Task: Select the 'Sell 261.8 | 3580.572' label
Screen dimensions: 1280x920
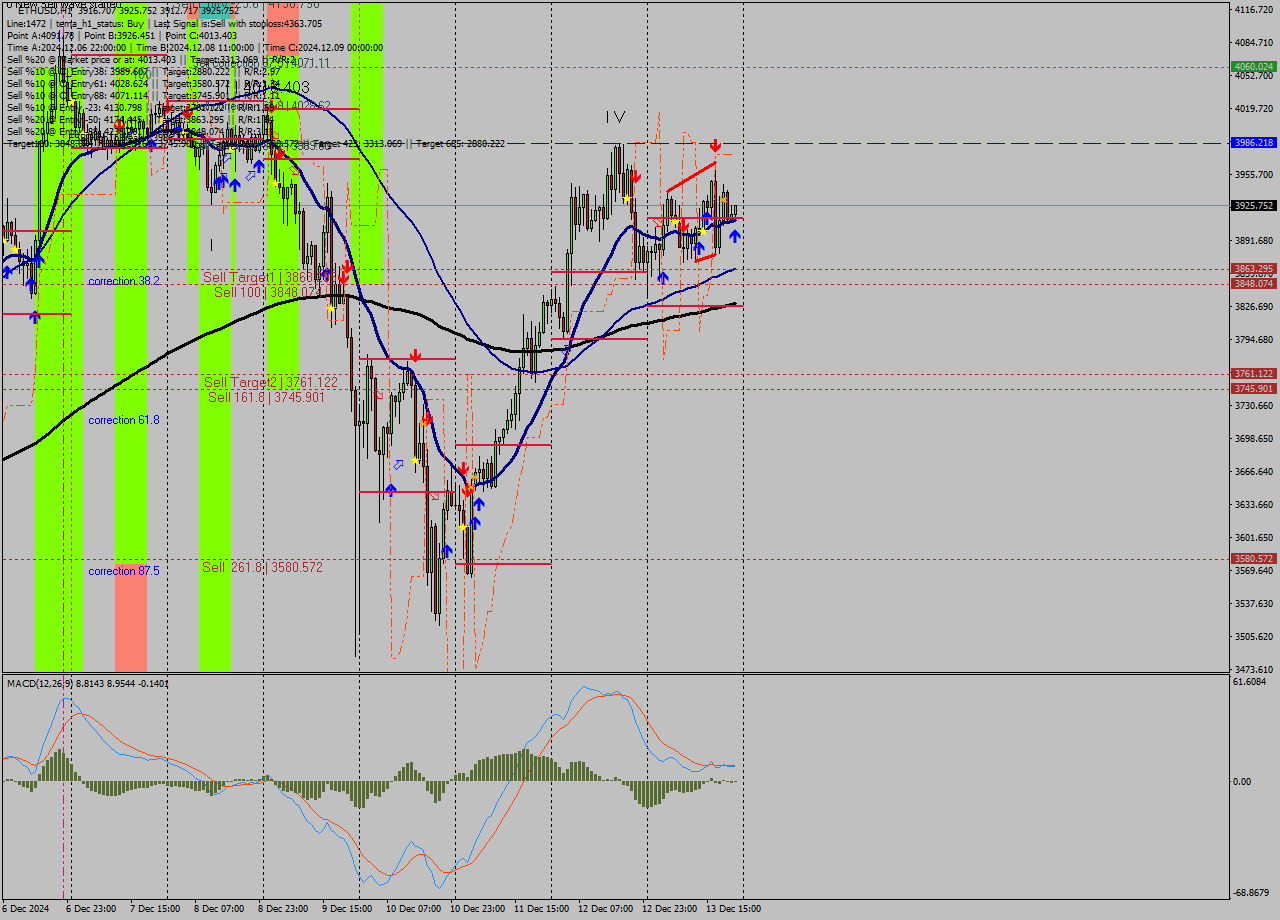Action: 262,567
